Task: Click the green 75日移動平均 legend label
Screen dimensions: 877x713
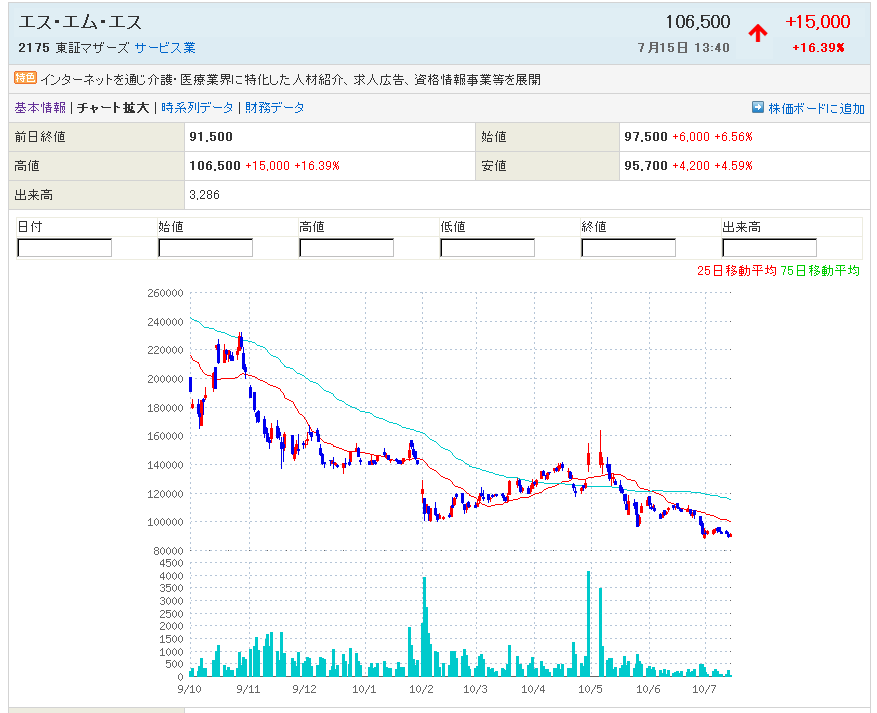Action: [820, 270]
